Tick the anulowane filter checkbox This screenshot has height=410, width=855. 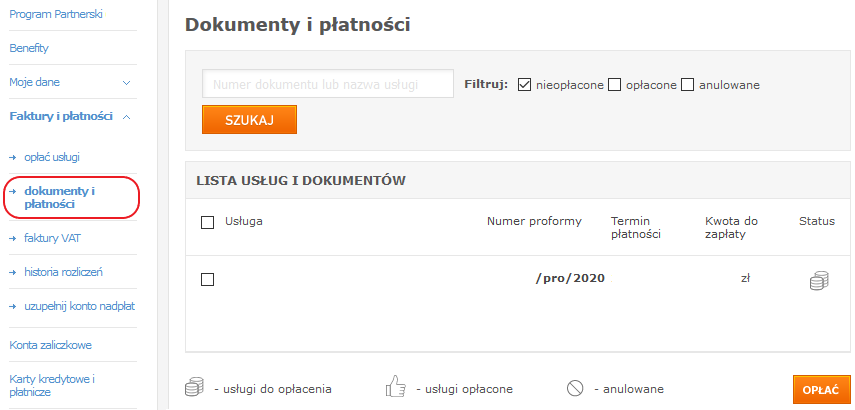click(687, 85)
